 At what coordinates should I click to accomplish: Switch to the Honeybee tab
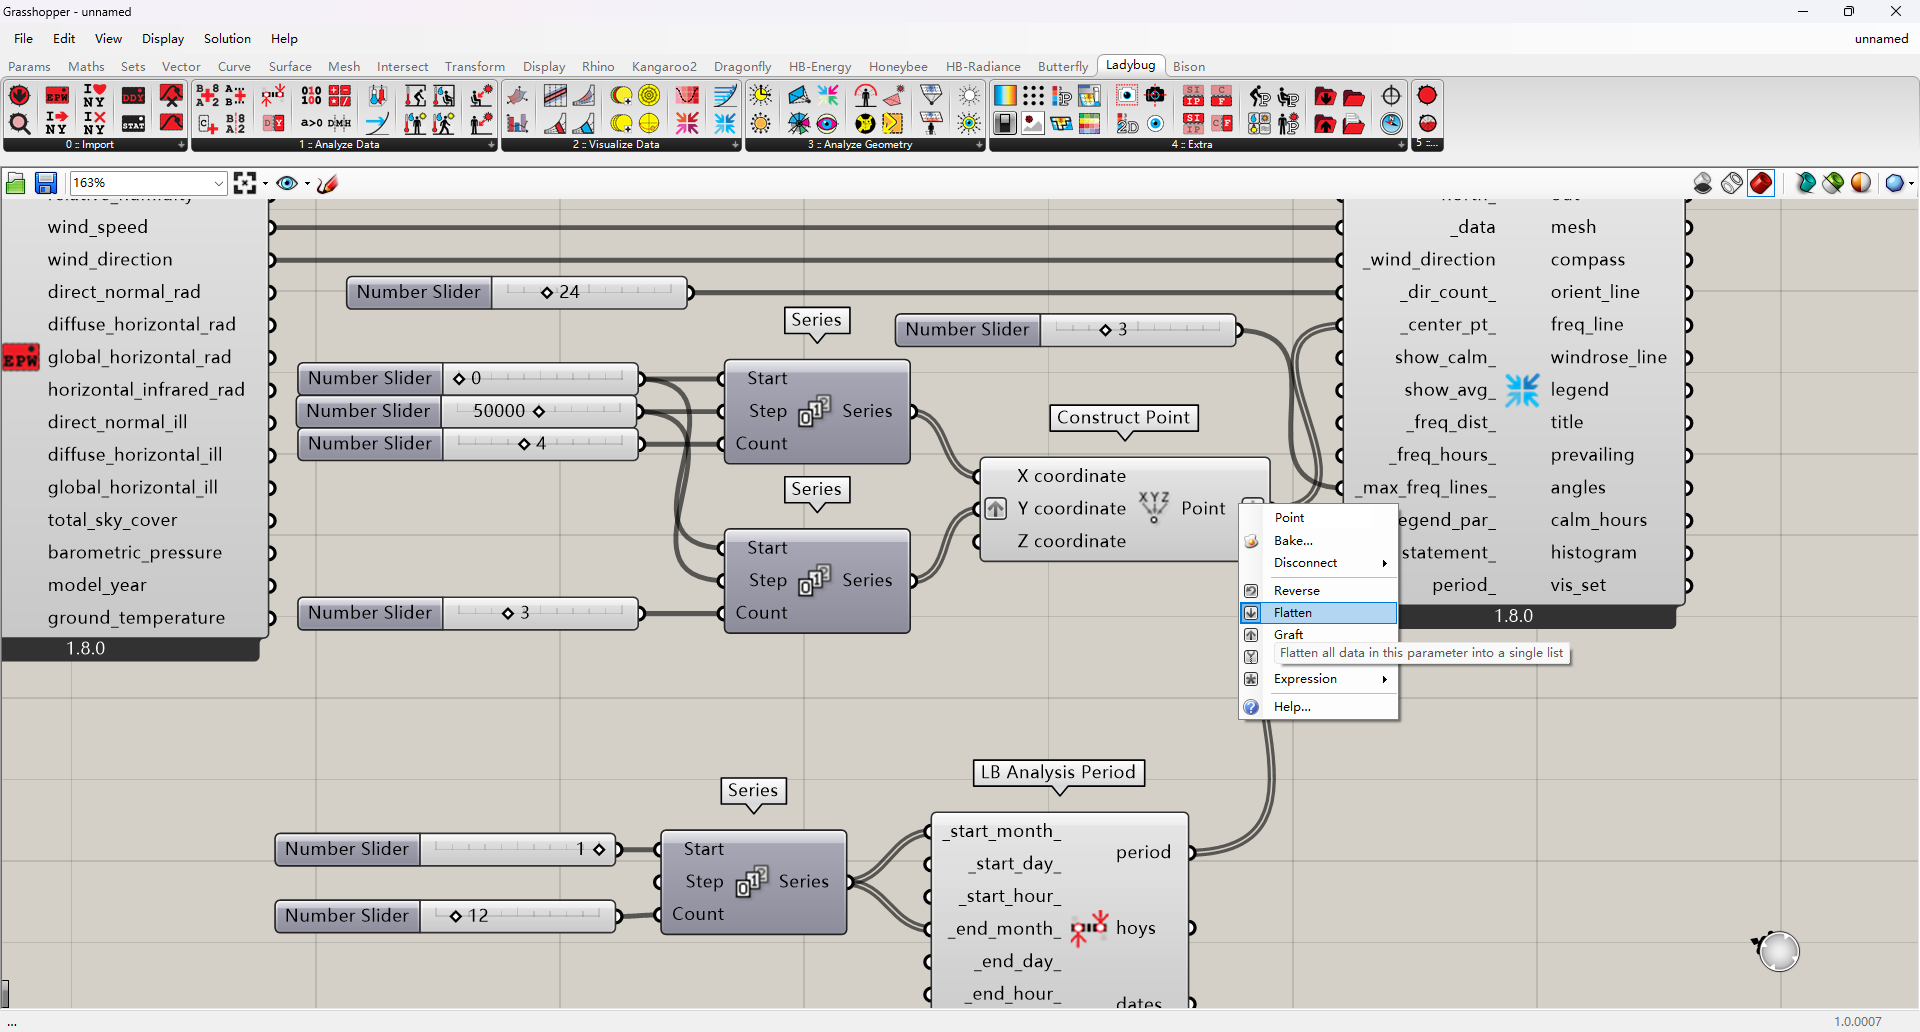[x=898, y=67]
